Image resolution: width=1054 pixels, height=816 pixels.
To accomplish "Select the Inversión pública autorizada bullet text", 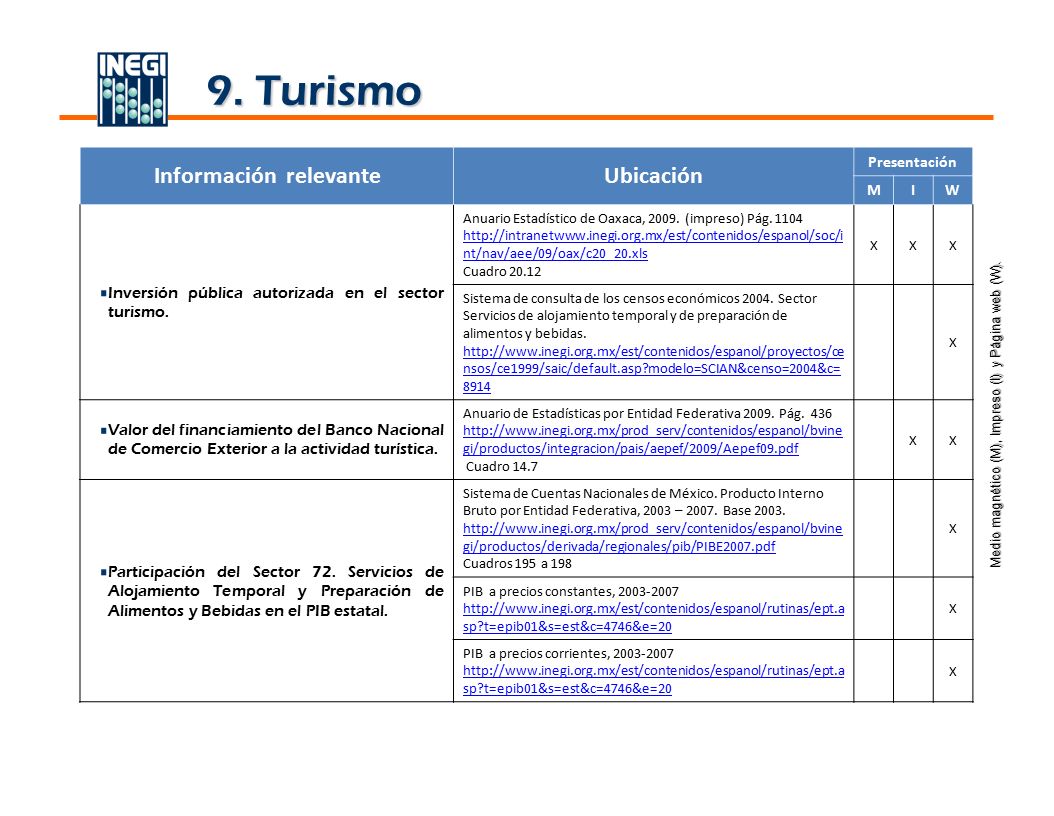I will click(x=272, y=302).
